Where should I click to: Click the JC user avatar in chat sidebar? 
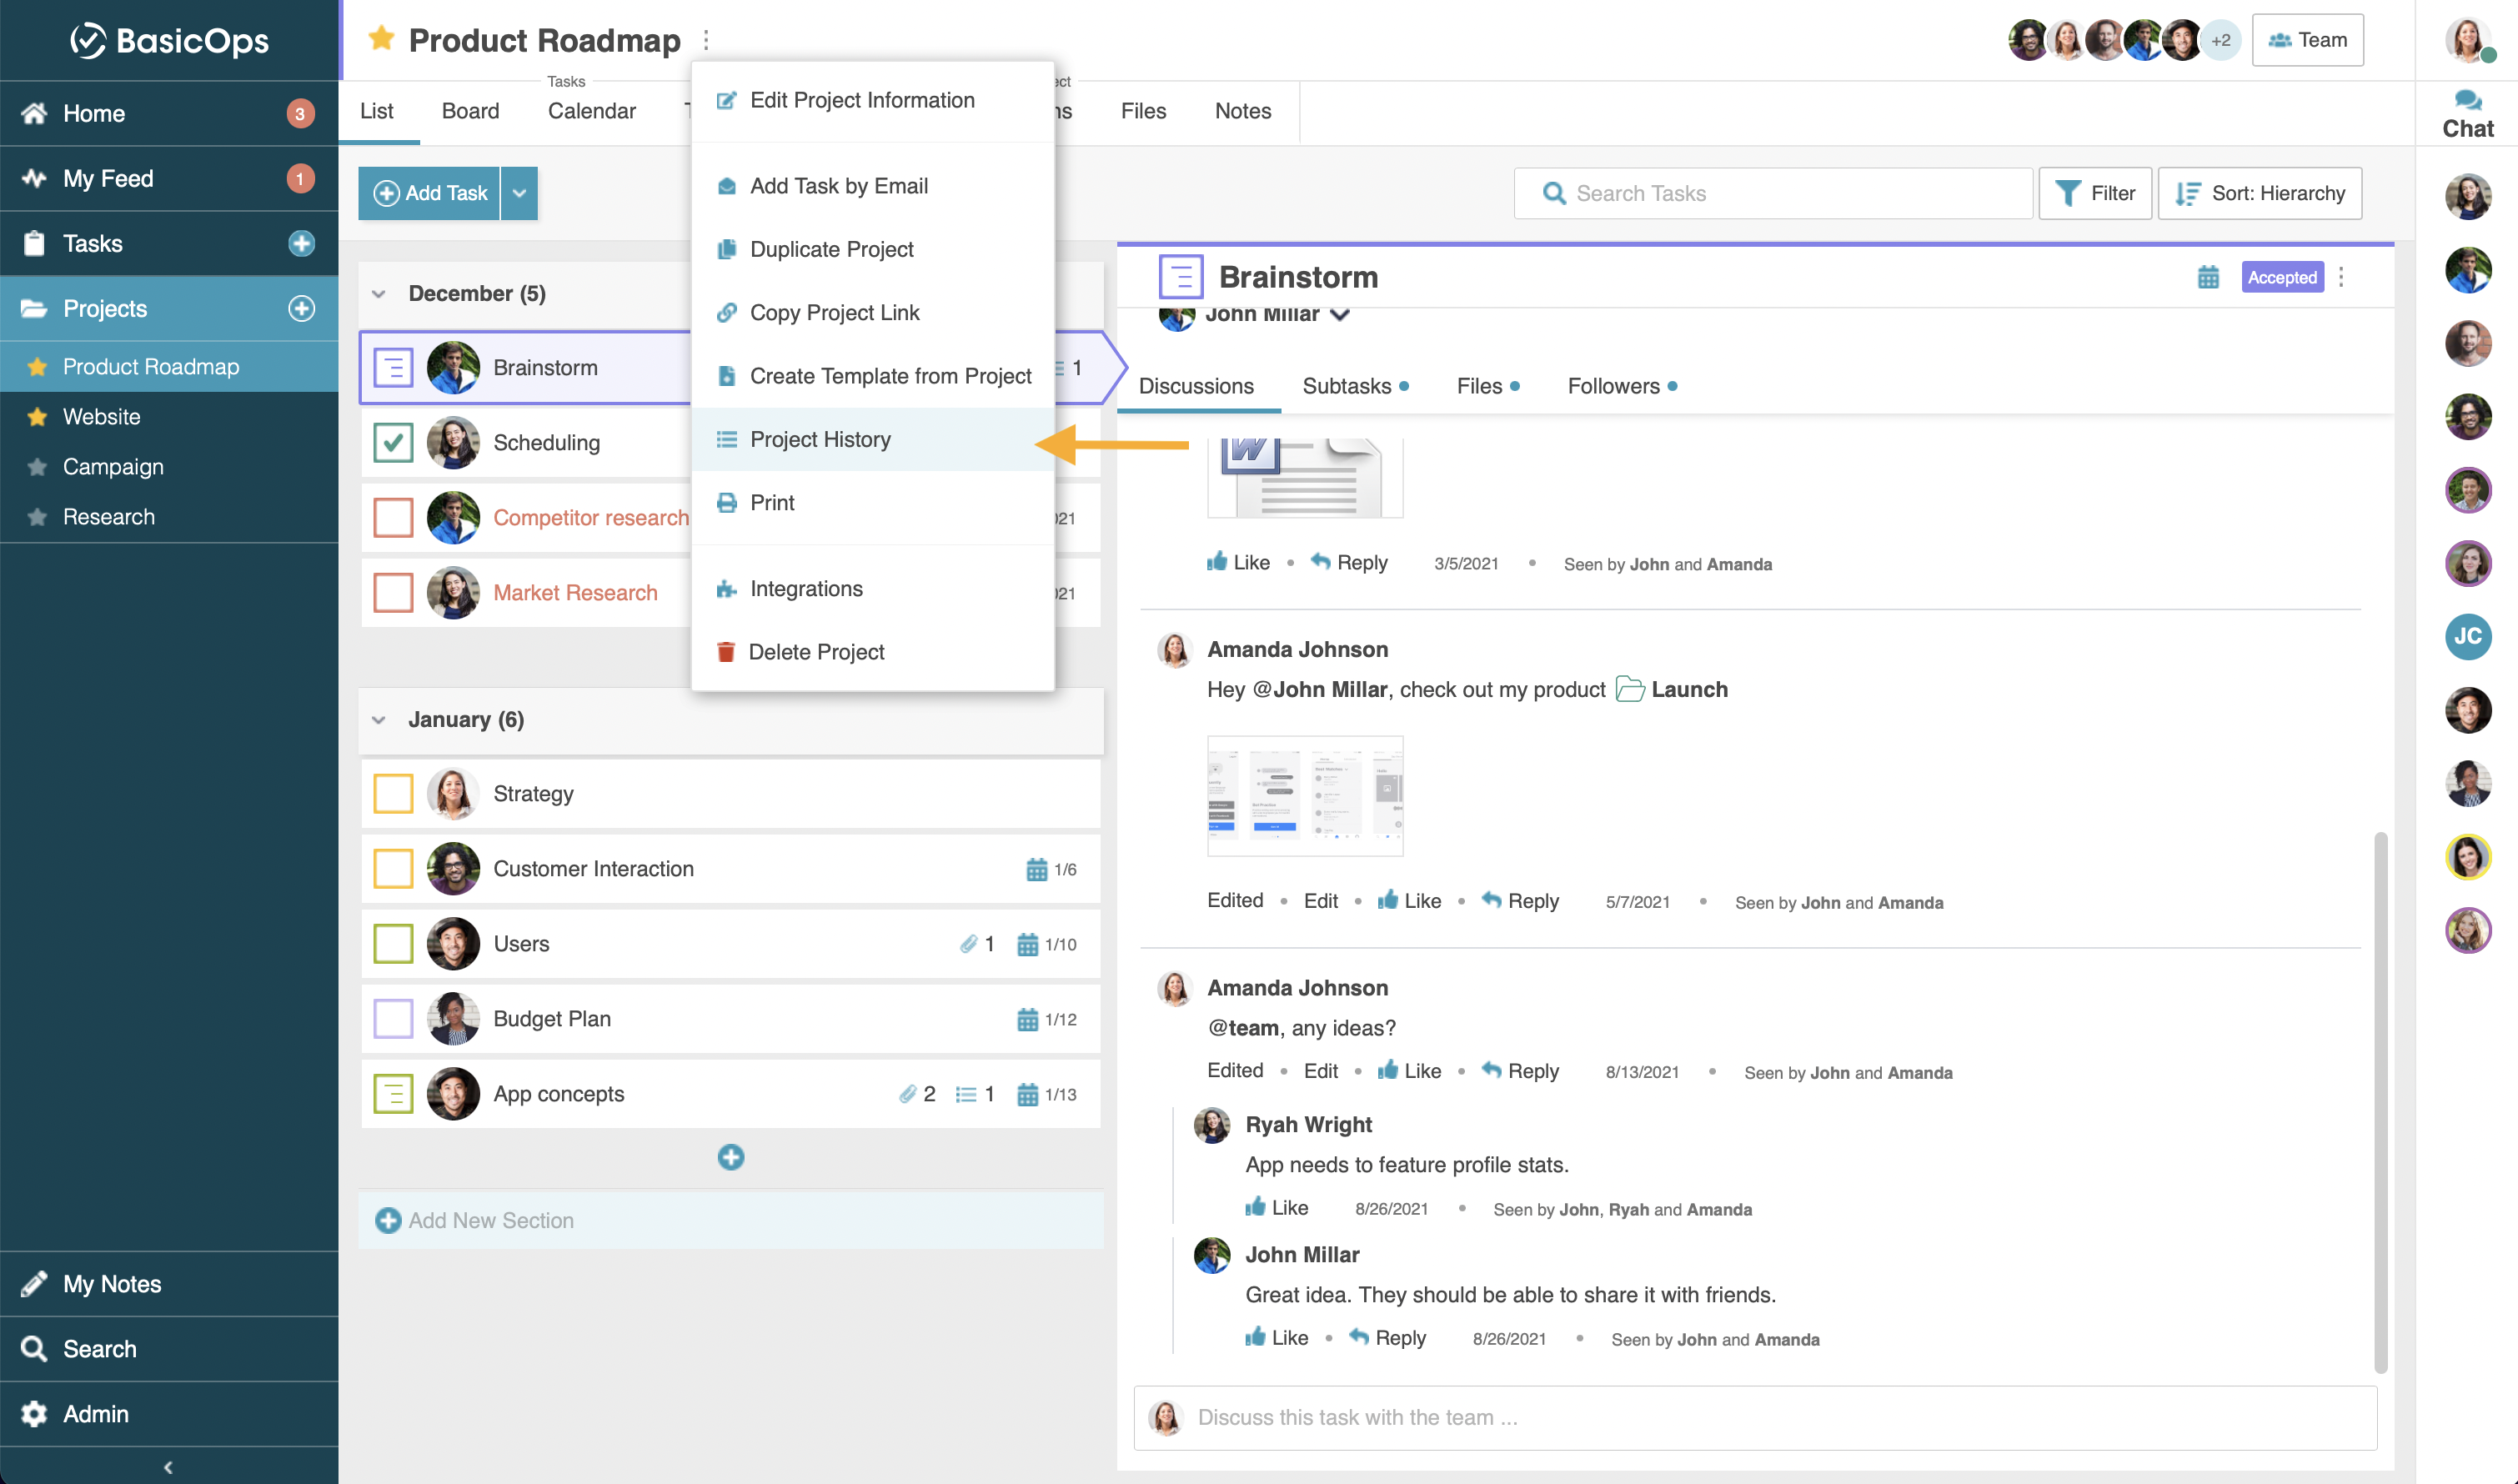pos(2467,636)
